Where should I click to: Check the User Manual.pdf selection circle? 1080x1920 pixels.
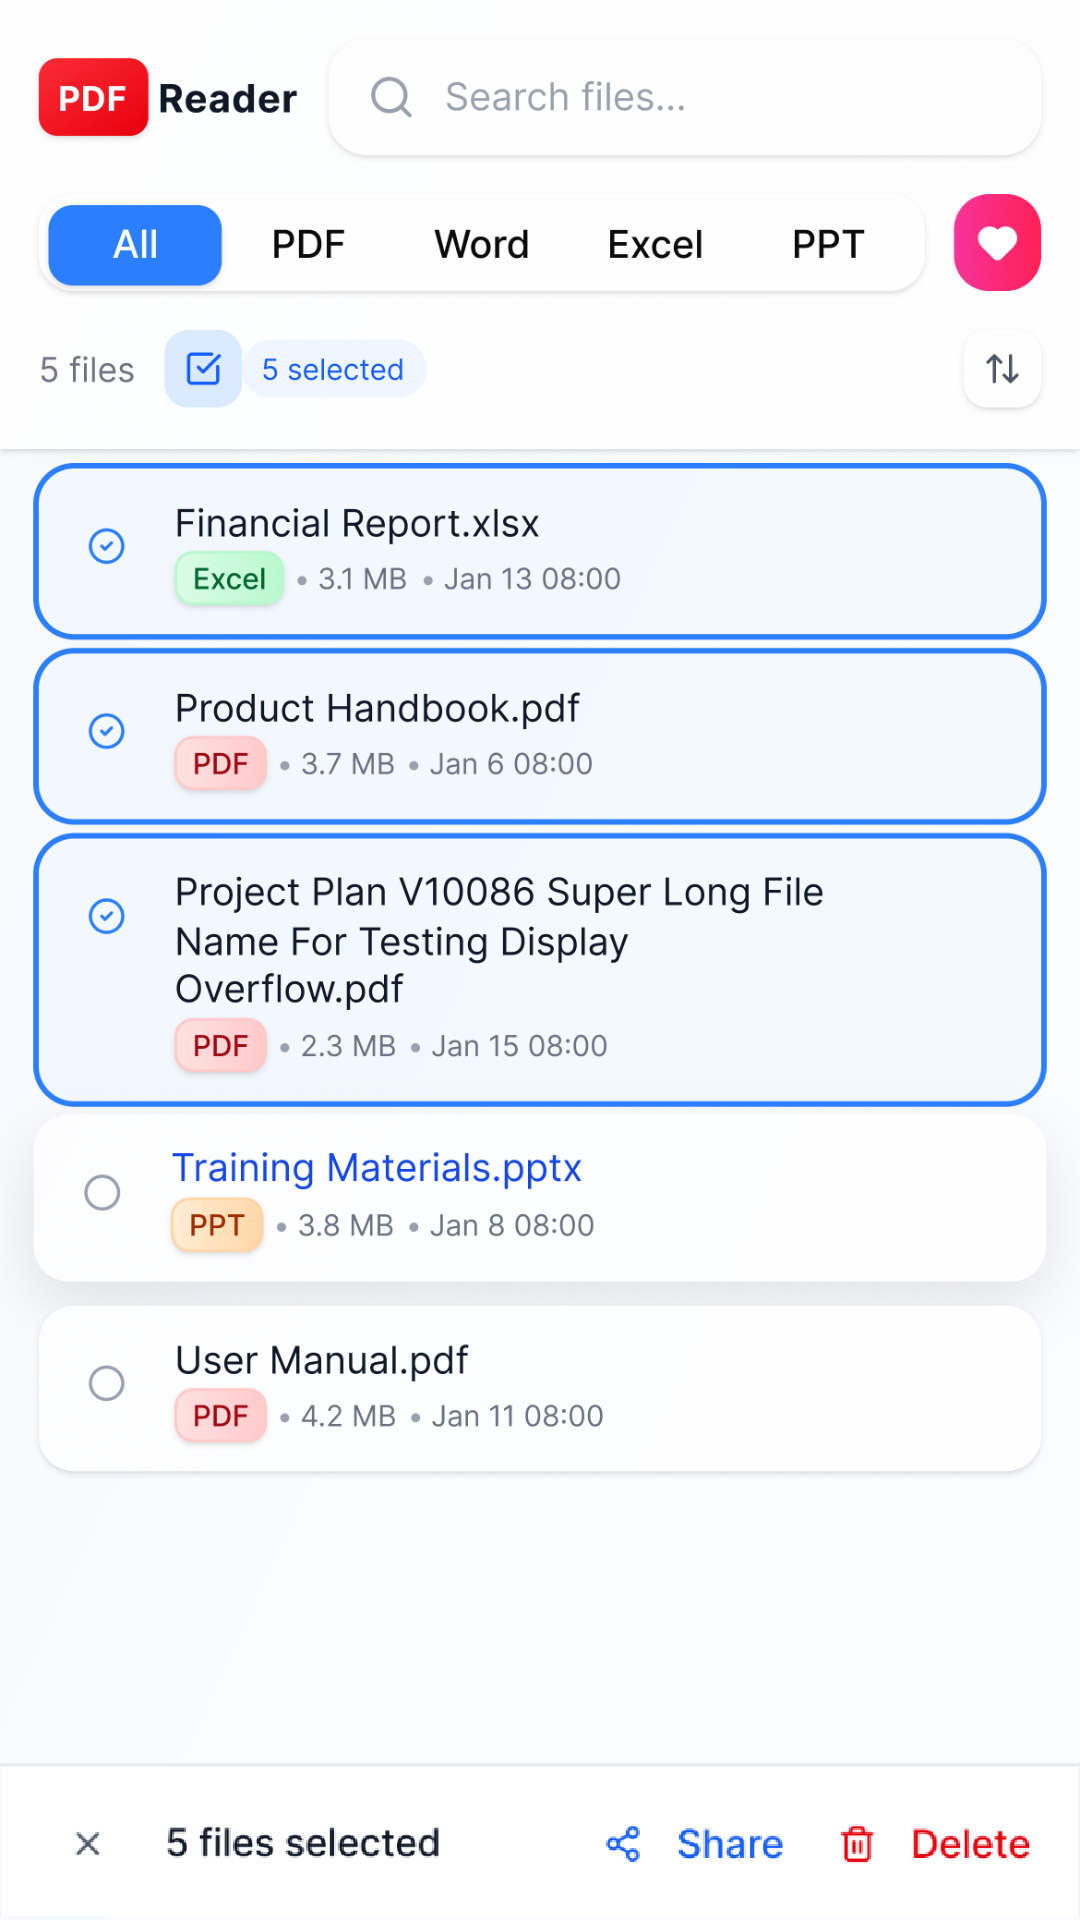[x=107, y=1383]
